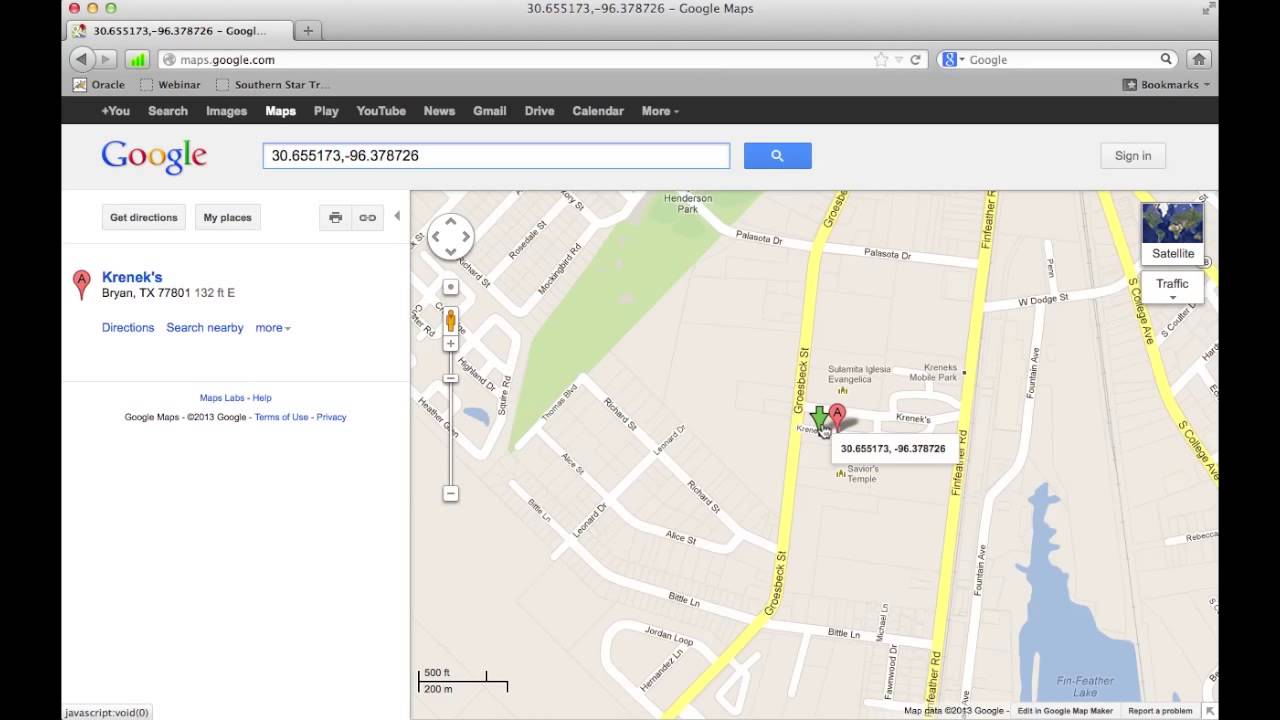
Task: Click the Sign in button
Action: coord(1133,155)
